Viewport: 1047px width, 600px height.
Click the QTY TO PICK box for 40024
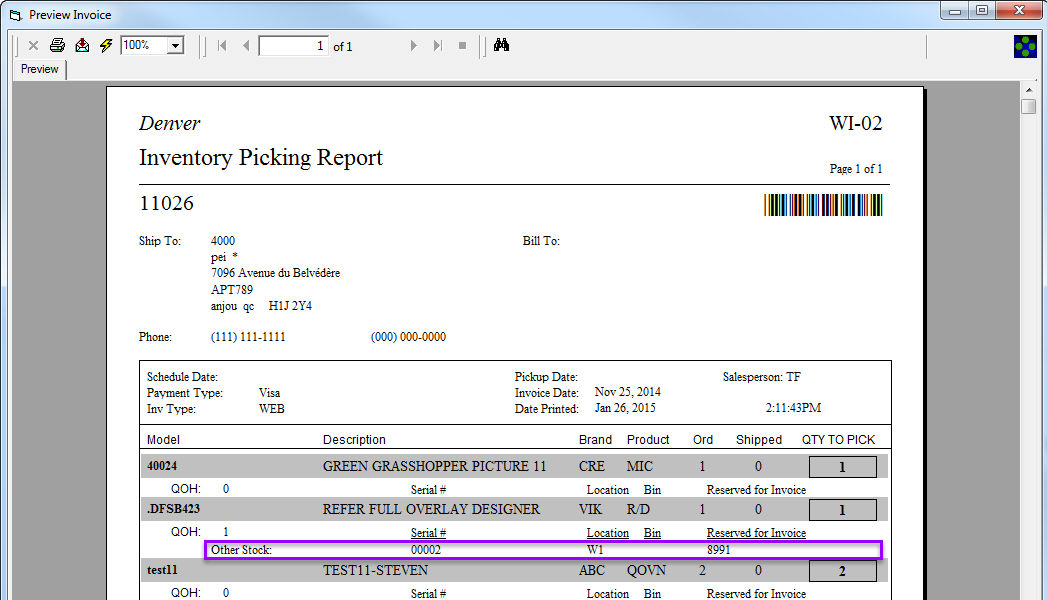843,467
